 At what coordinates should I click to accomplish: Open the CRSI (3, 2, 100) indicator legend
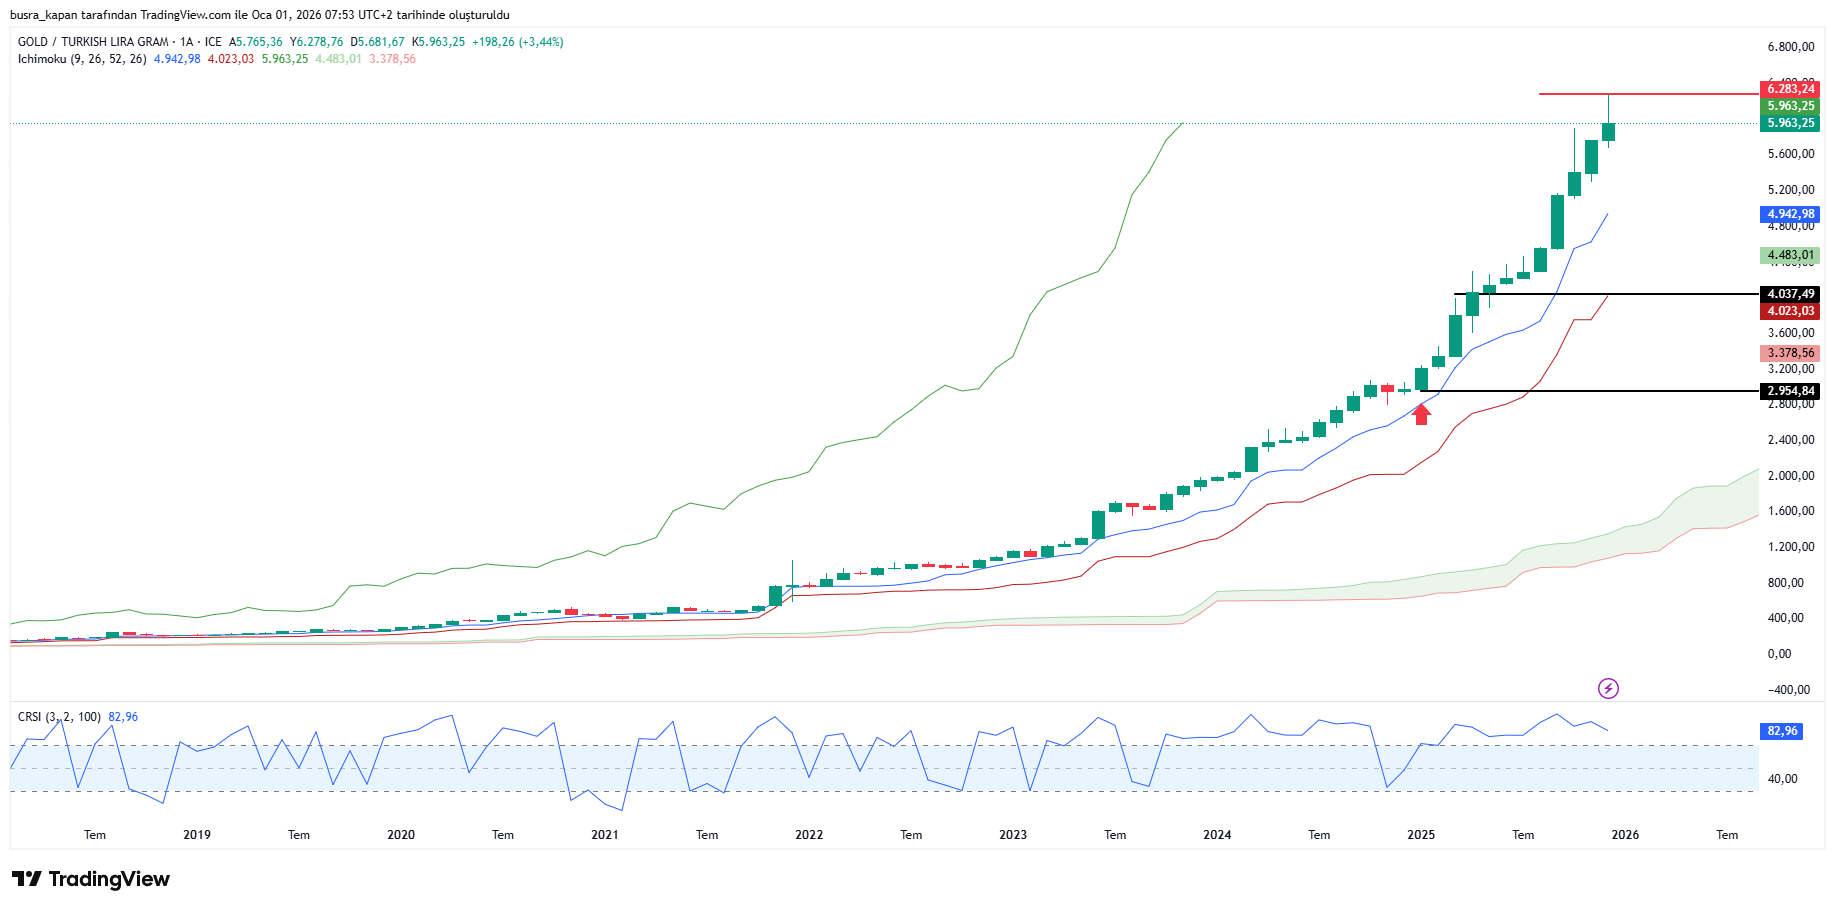click(59, 717)
